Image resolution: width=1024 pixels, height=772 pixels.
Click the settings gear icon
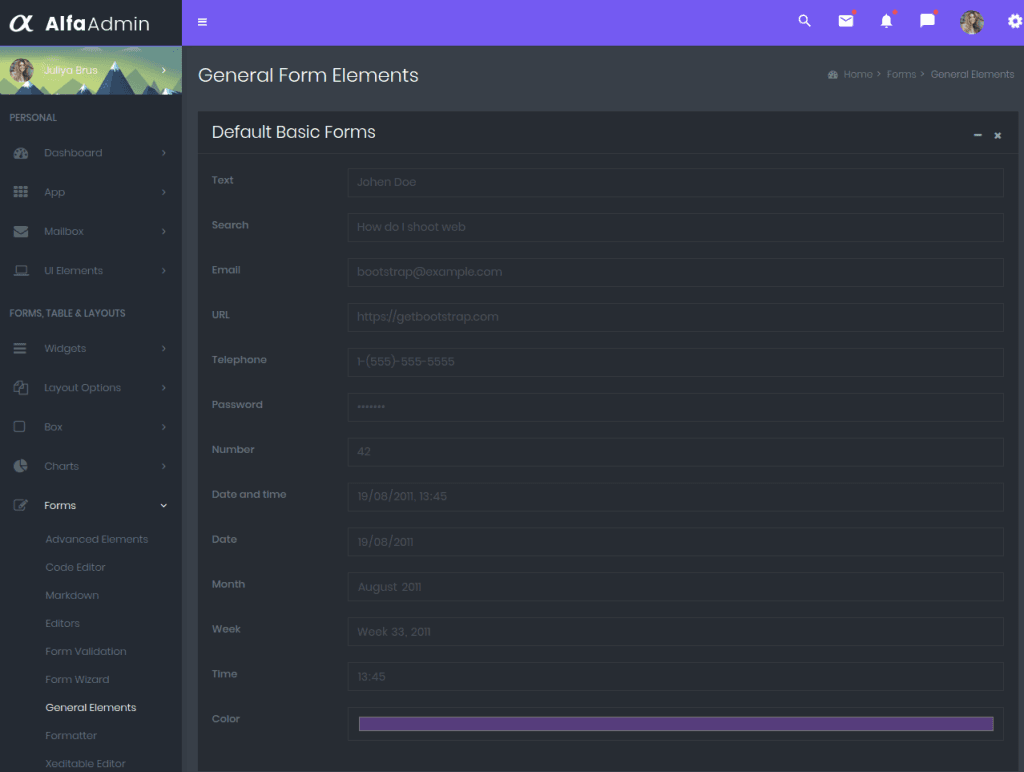(x=1014, y=21)
